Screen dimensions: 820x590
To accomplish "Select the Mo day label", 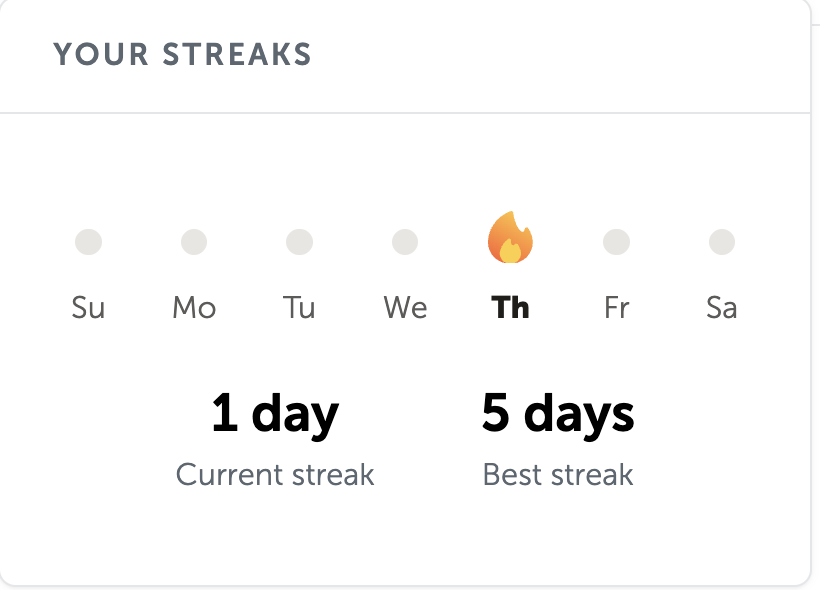I will tap(194, 307).
